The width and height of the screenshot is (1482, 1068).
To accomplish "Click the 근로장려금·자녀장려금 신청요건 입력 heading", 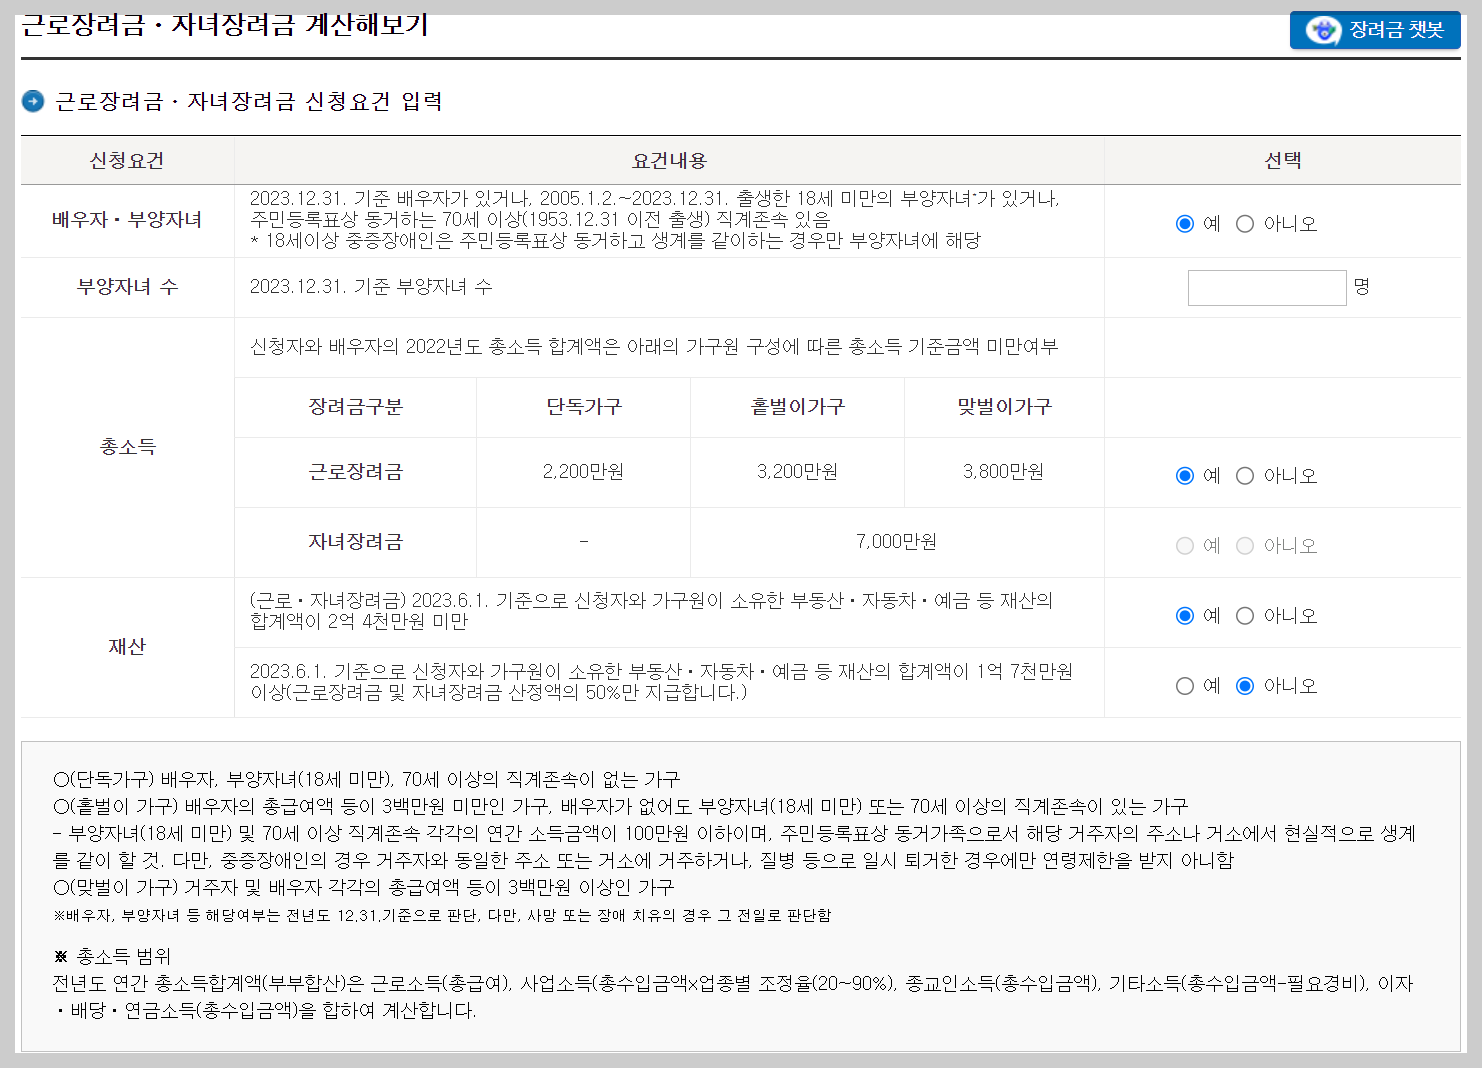I will tap(249, 101).
